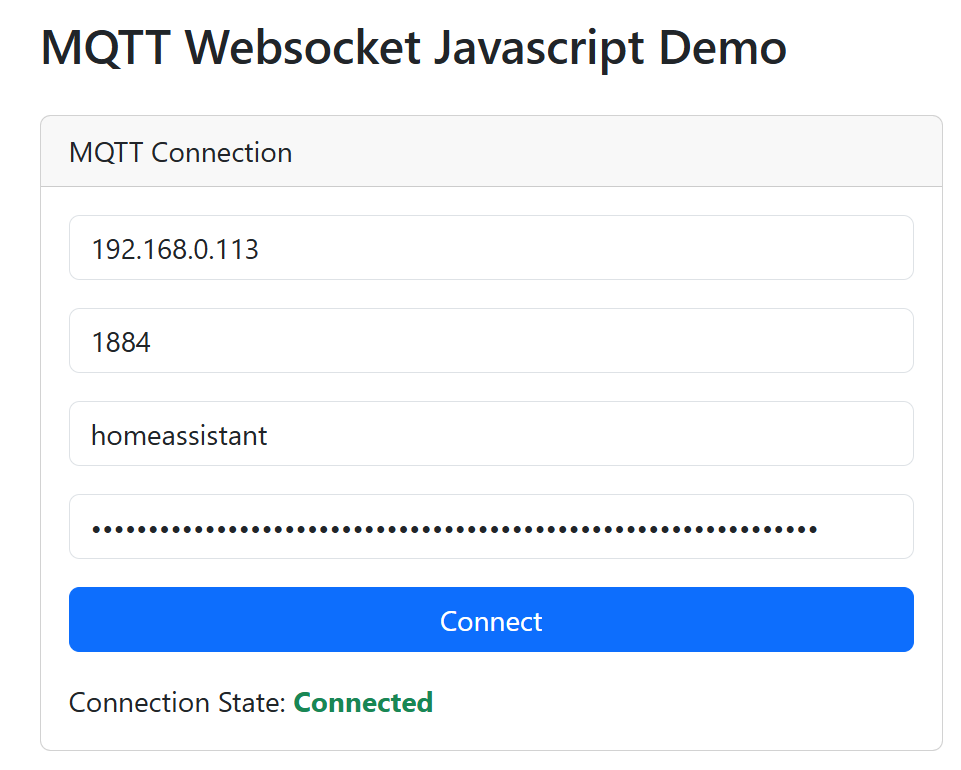
Task: Click the first dot in the password field
Action: 96,528
